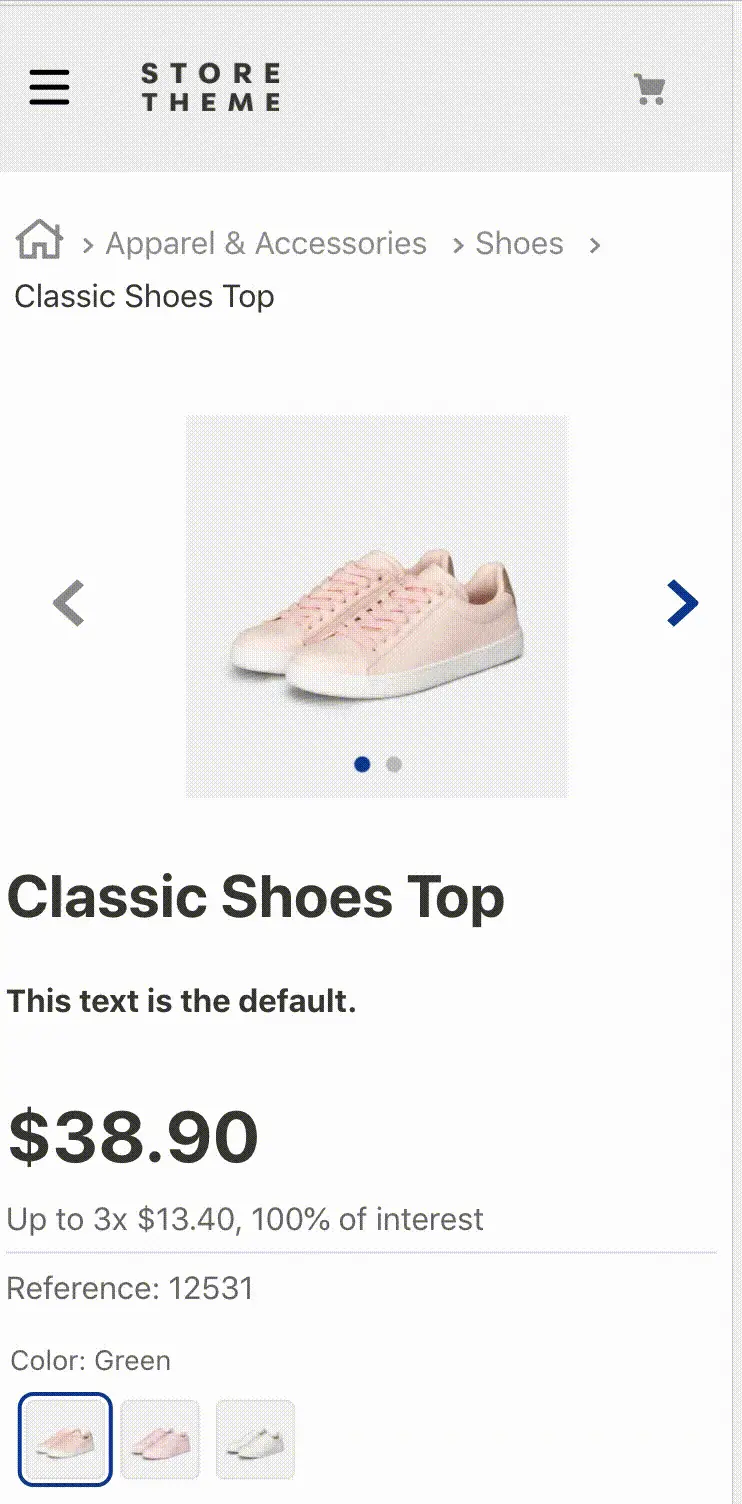Go to home via breadcrumb house icon
742x1504 pixels.
39,241
